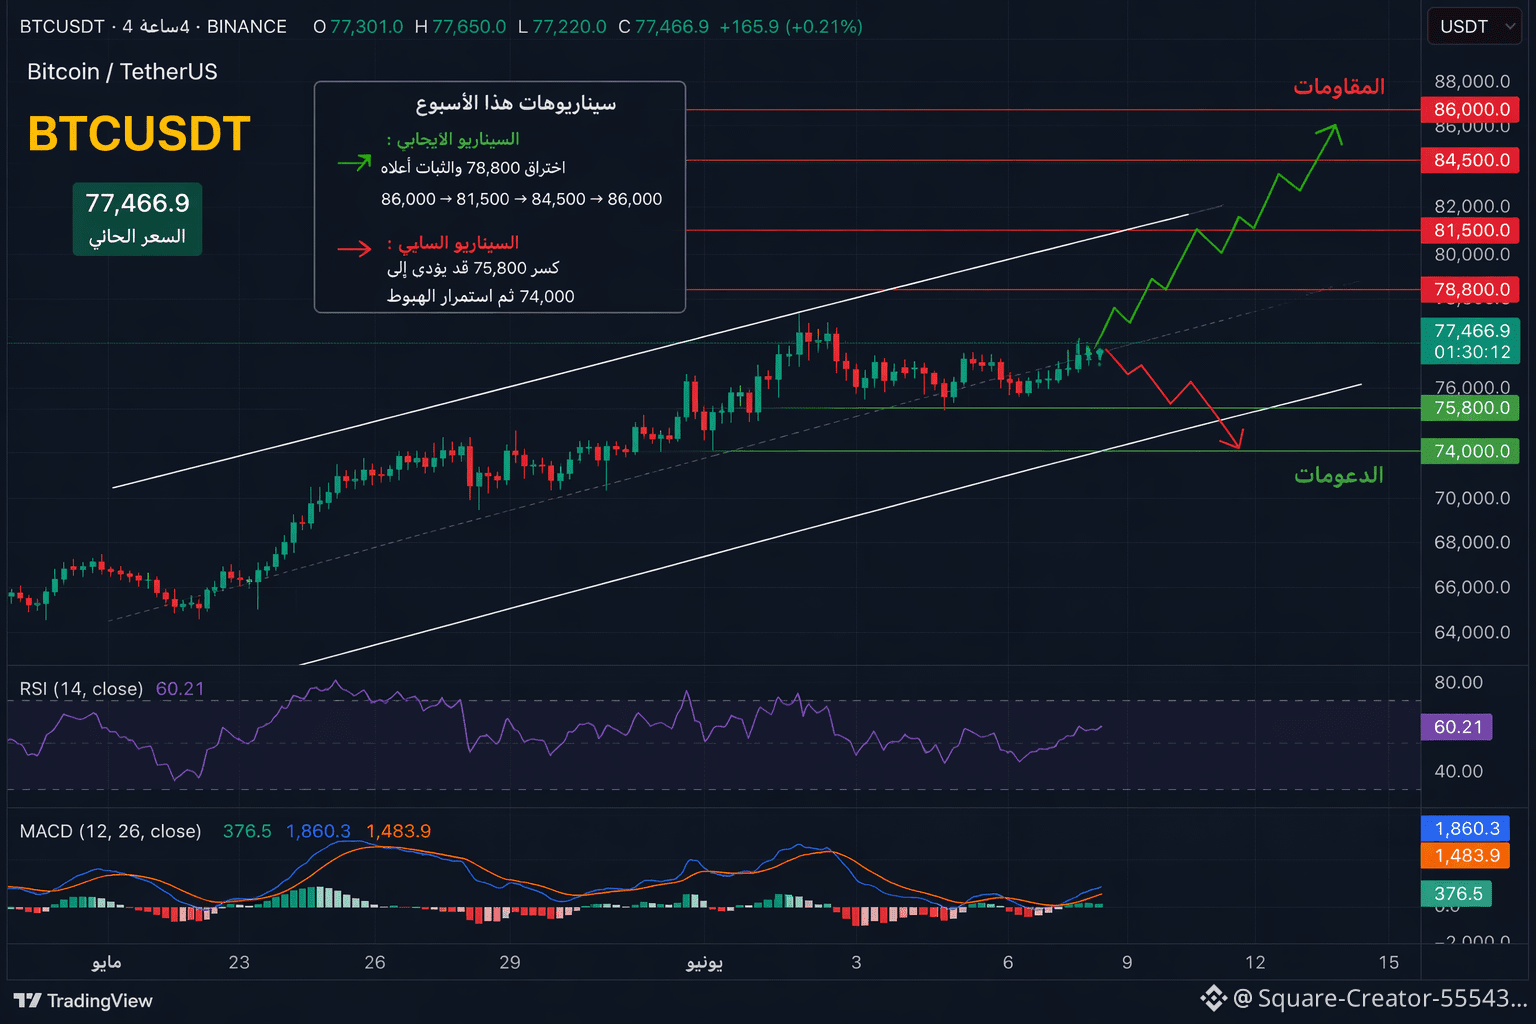
Task: Click the 'سيناريوهات هذا الأسبوع' scenario box title
Action: [516, 103]
